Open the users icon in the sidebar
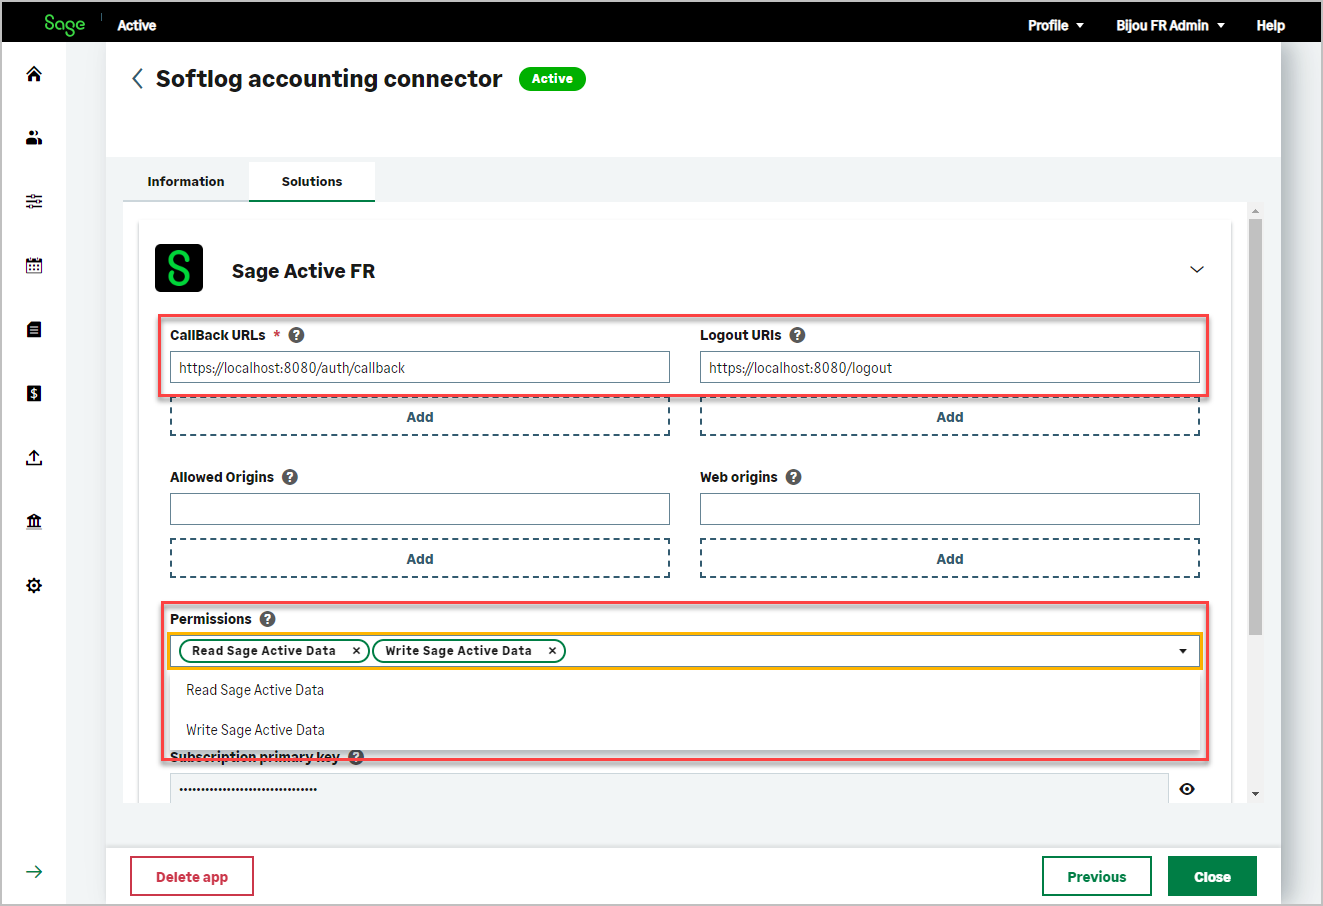Screen dimensions: 1323x906 click(x=34, y=138)
